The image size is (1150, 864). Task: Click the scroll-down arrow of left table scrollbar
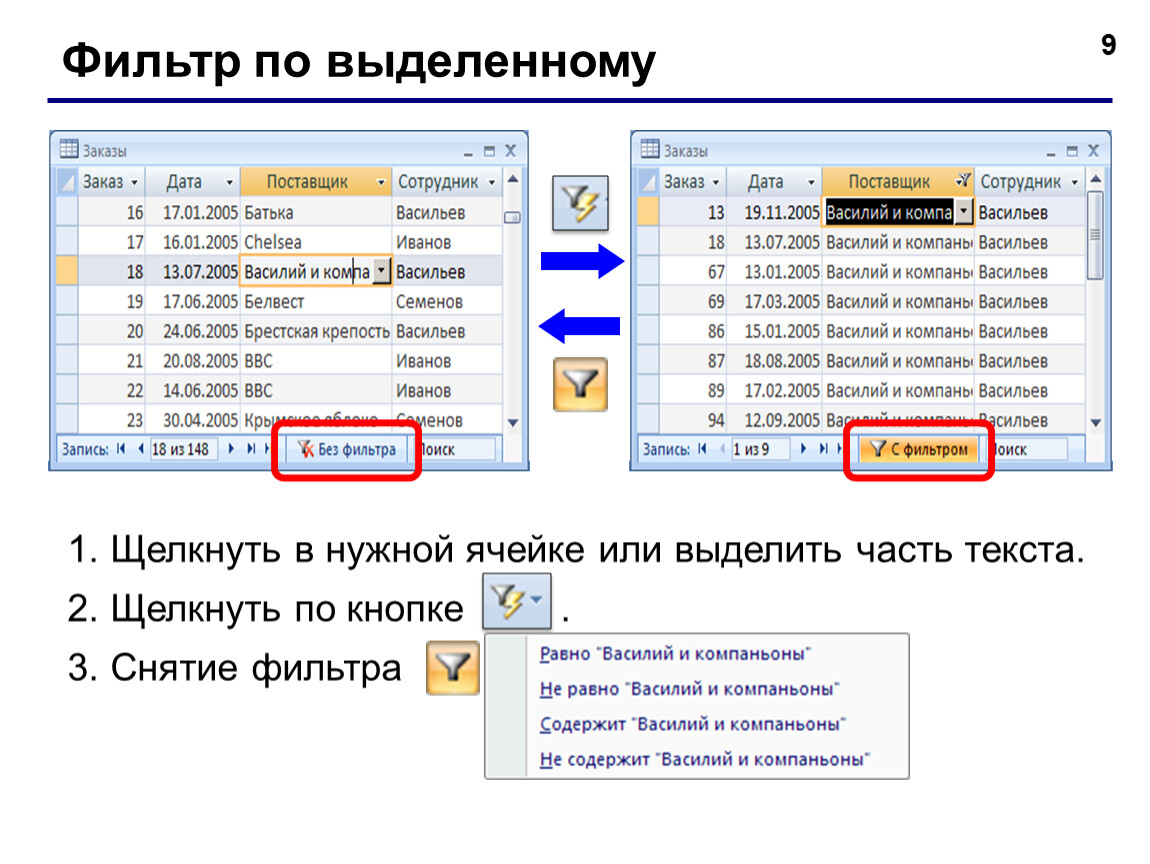click(513, 422)
